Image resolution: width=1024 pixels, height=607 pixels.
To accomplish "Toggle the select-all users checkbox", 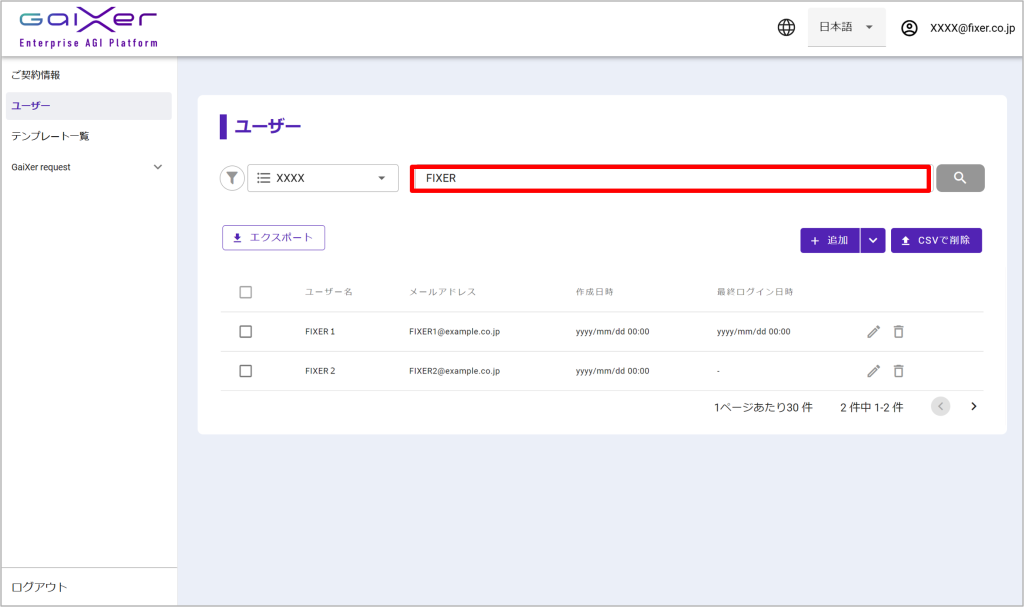I will coord(246,292).
